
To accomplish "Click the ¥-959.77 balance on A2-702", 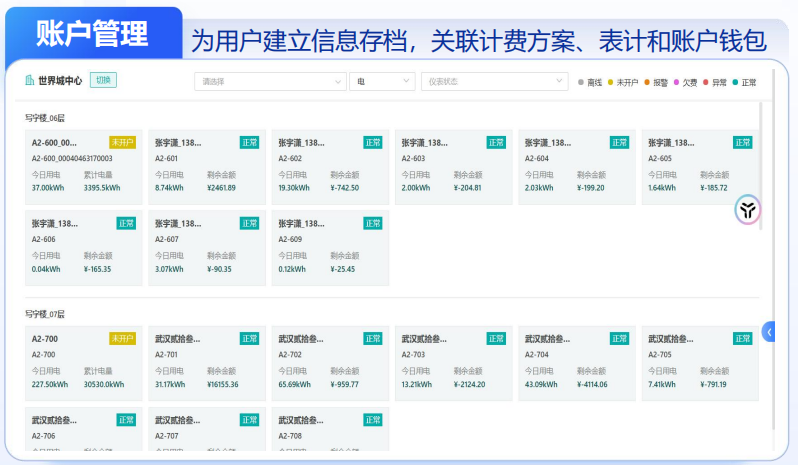I will [x=345, y=384].
